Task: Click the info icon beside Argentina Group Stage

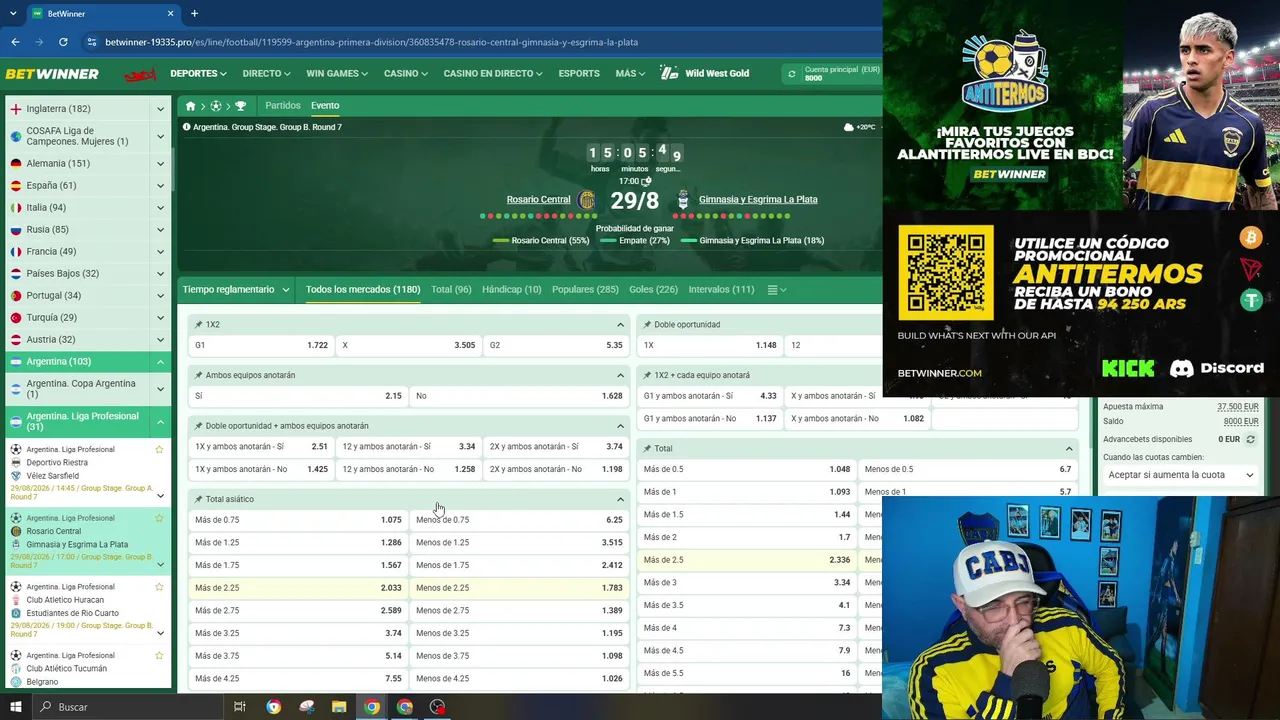Action: pos(187,127)
